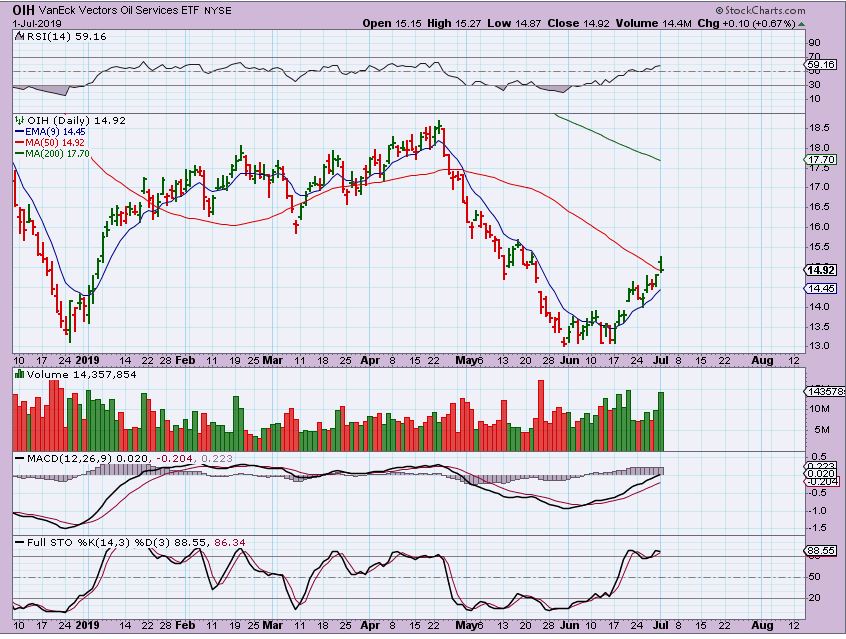Image resolution: width=846 pixels, height=639 pixels.
Task: Click the 'Jul' label on upper date axis
Action: click(661, 360)
